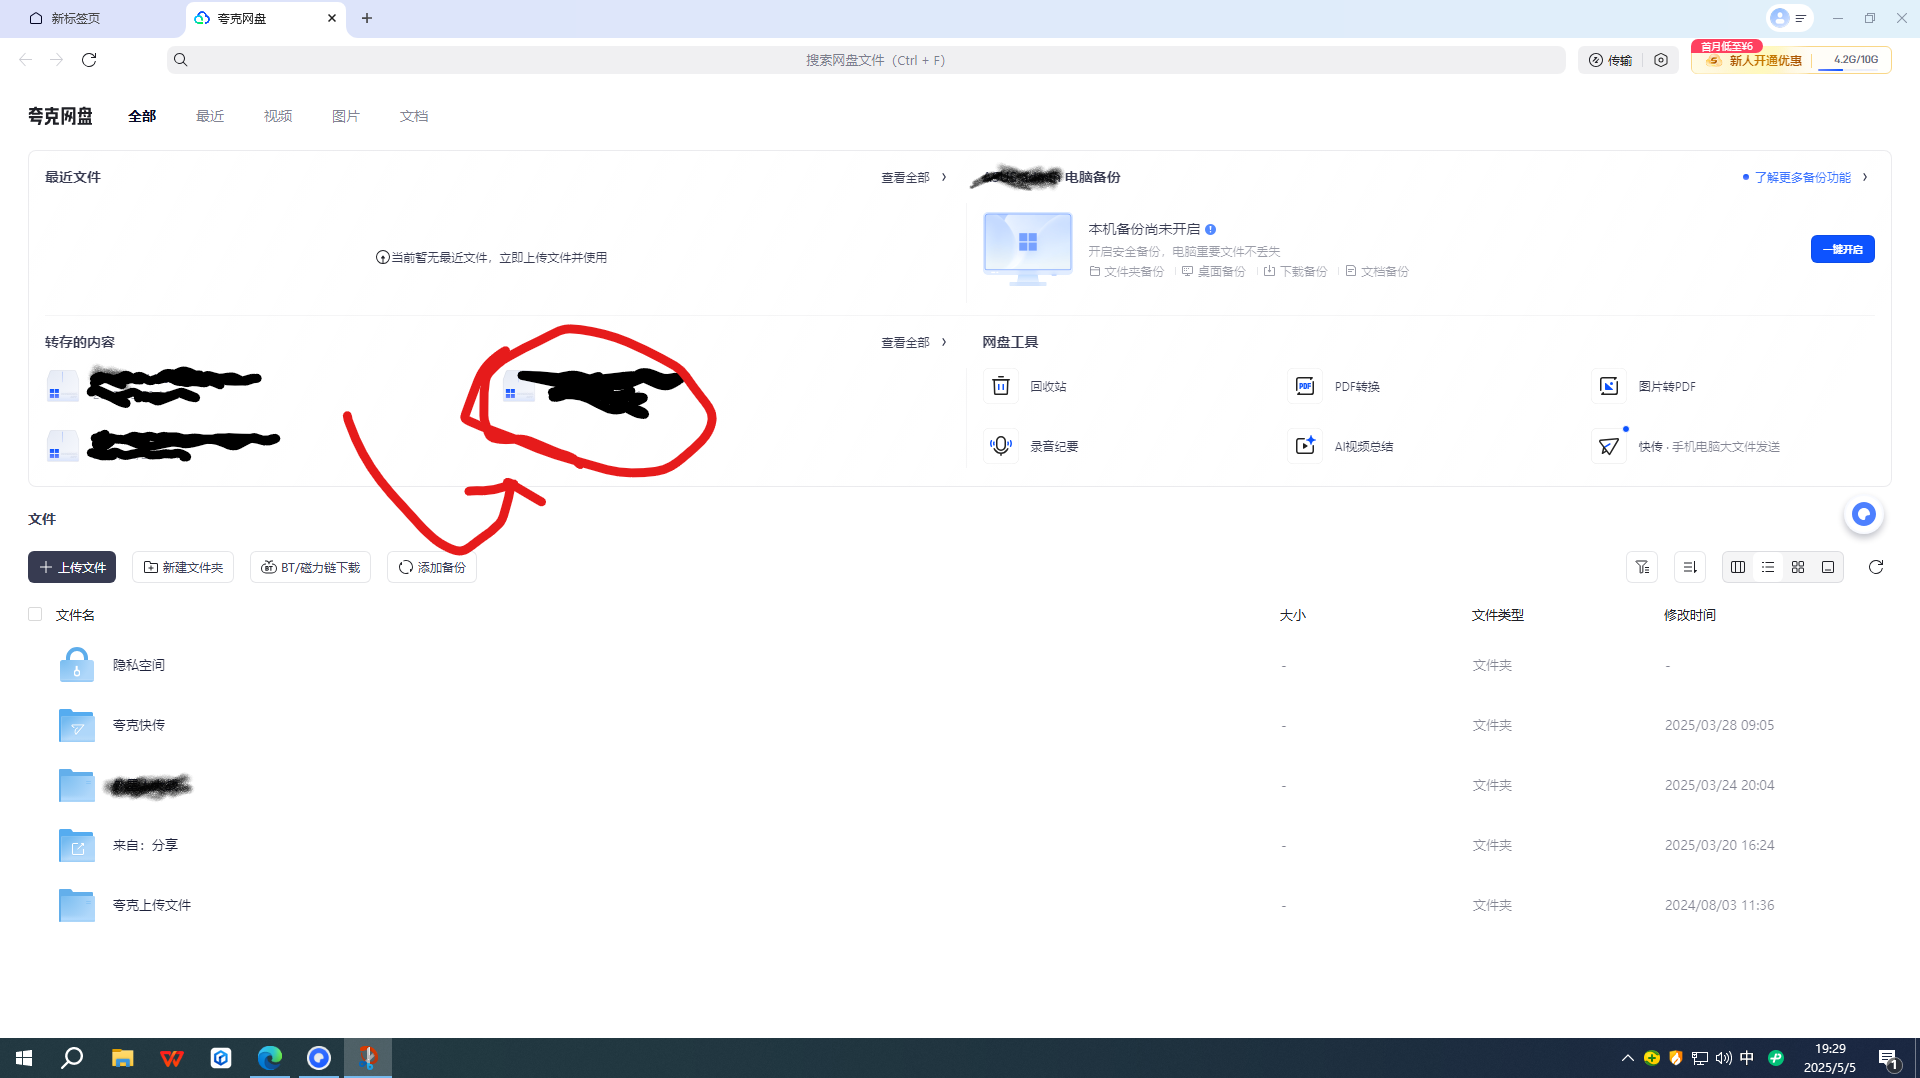The image size is (1920, 1078).
Task: Open the Recycle Bin tool icon
Action: [x=1001, y=386]
